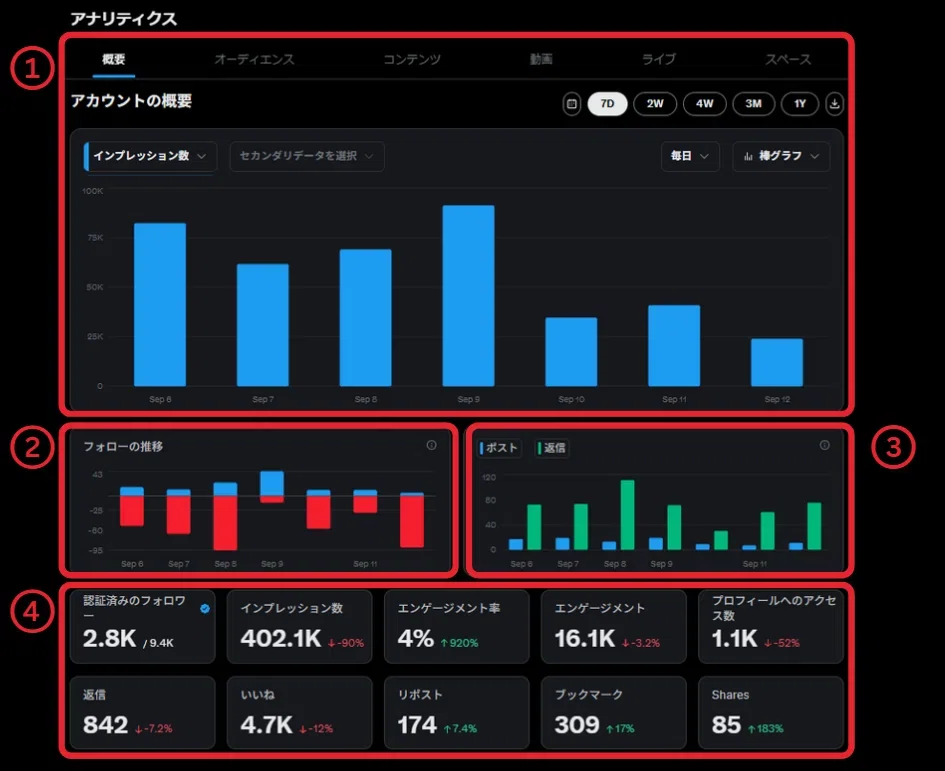This screenshot has height=771, width=945.
Task: Click info icon on ポスト/返信 chart
Action: tap(824, 445)
